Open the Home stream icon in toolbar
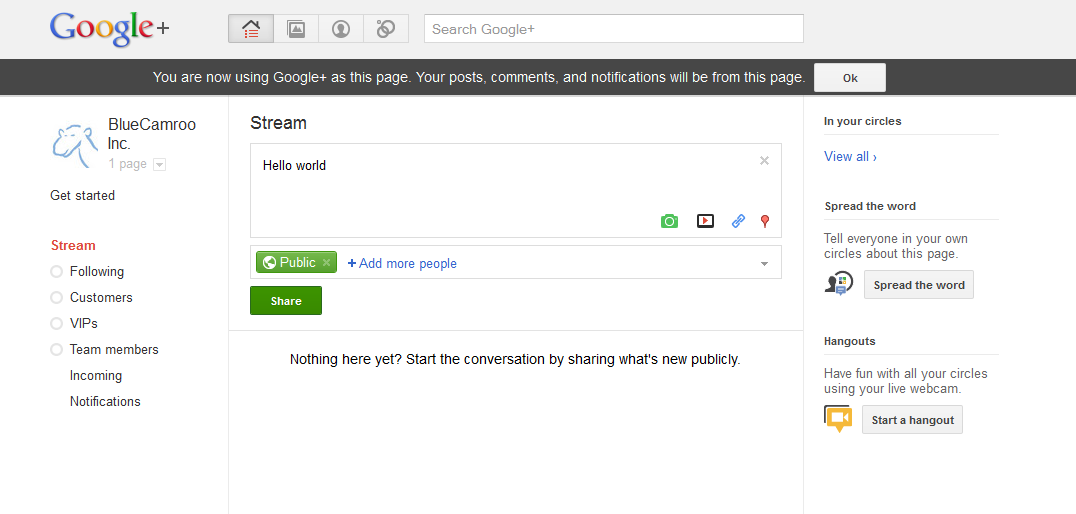Screen dimensions: 1076x514 pos(250,29)
